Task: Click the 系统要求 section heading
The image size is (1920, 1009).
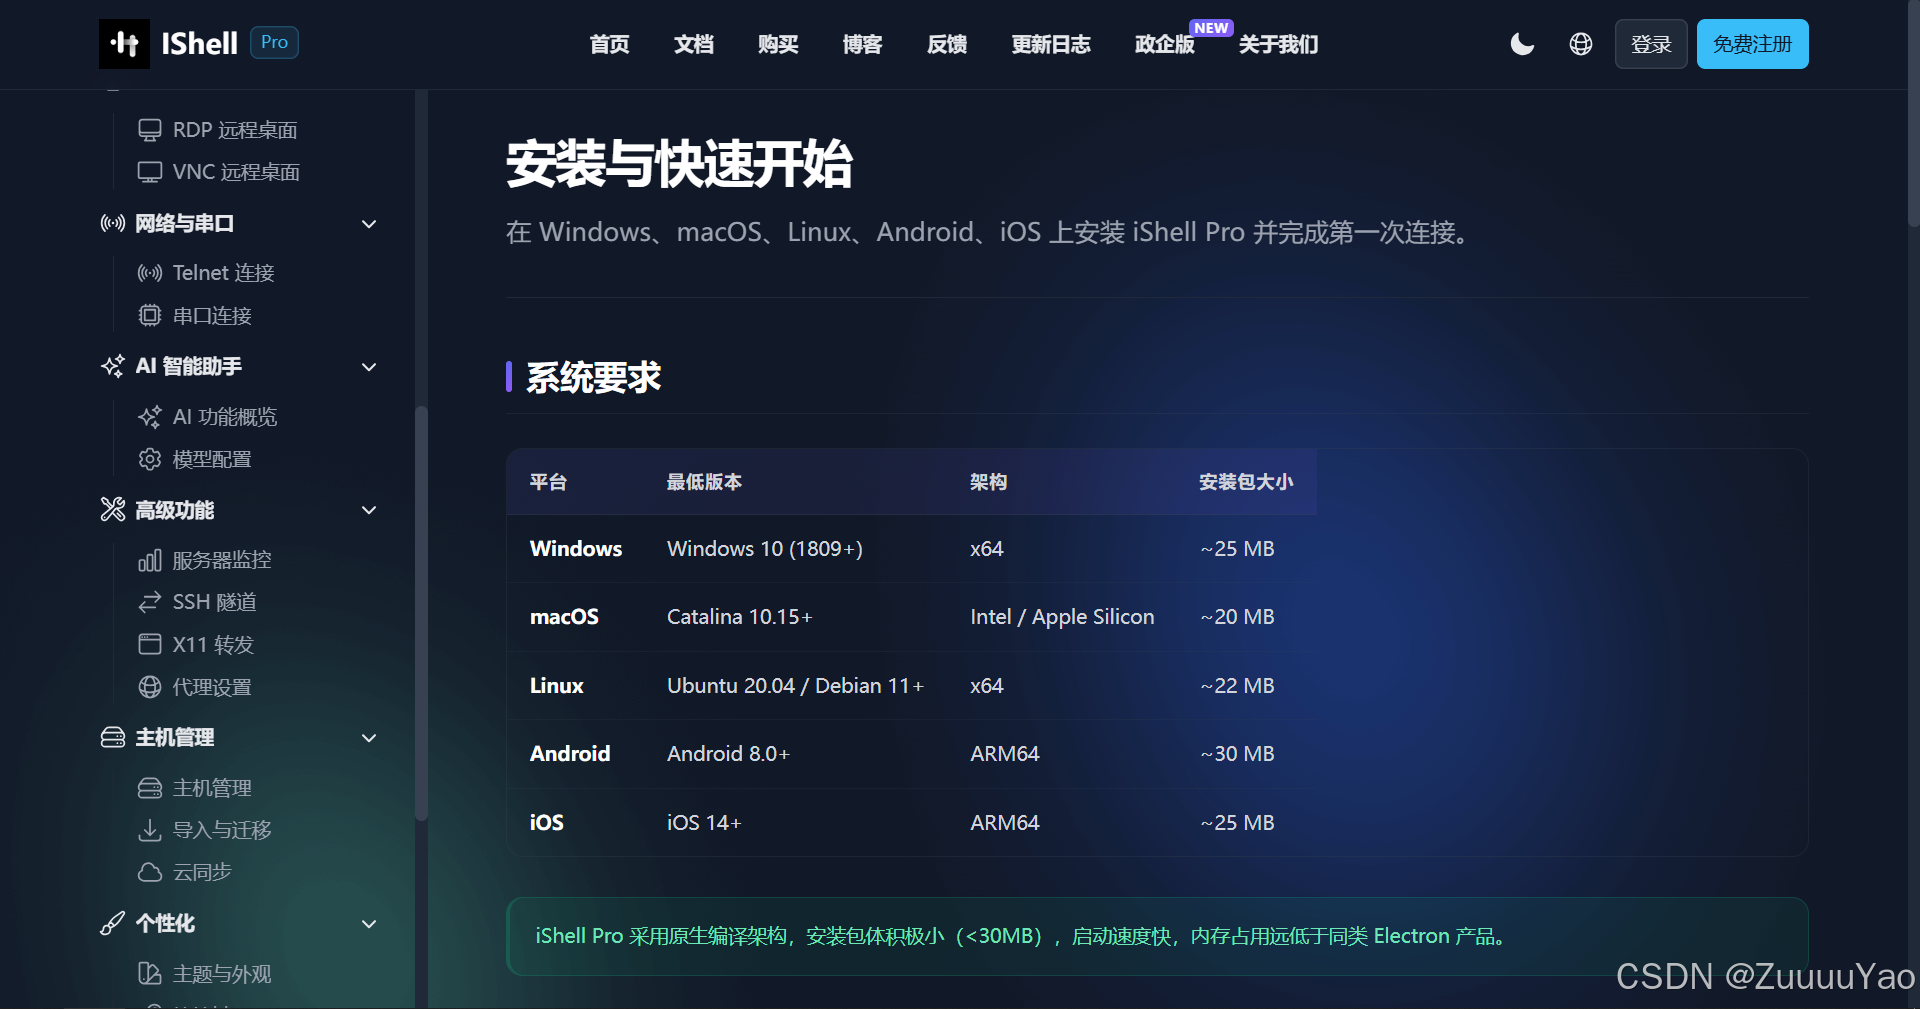Action: point(594,377)
